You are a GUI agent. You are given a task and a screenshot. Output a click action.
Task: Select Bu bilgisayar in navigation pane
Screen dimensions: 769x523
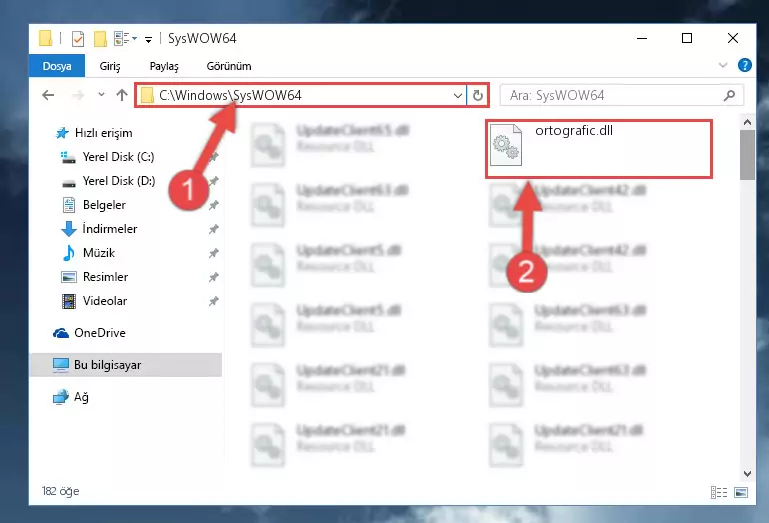126,365
